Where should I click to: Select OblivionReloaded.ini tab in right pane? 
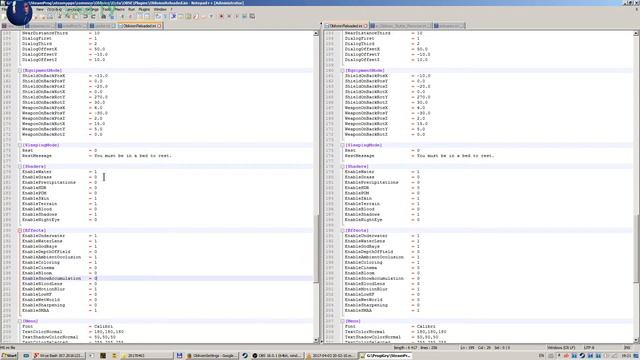coord(346,26)
